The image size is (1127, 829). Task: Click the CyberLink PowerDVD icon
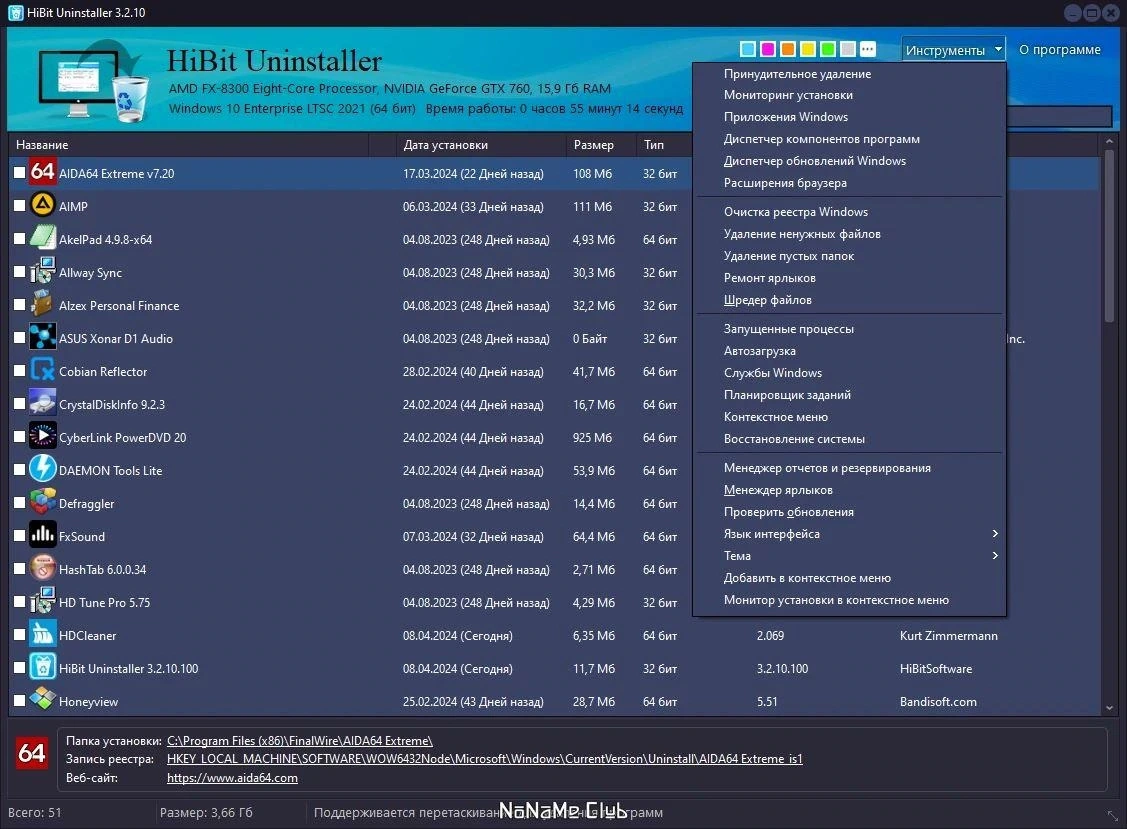tap(42, 437)
